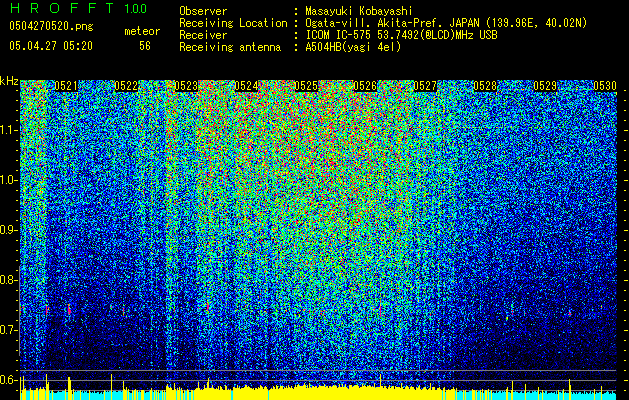
Task: Click the meteor label
Action: pos(142,31)
